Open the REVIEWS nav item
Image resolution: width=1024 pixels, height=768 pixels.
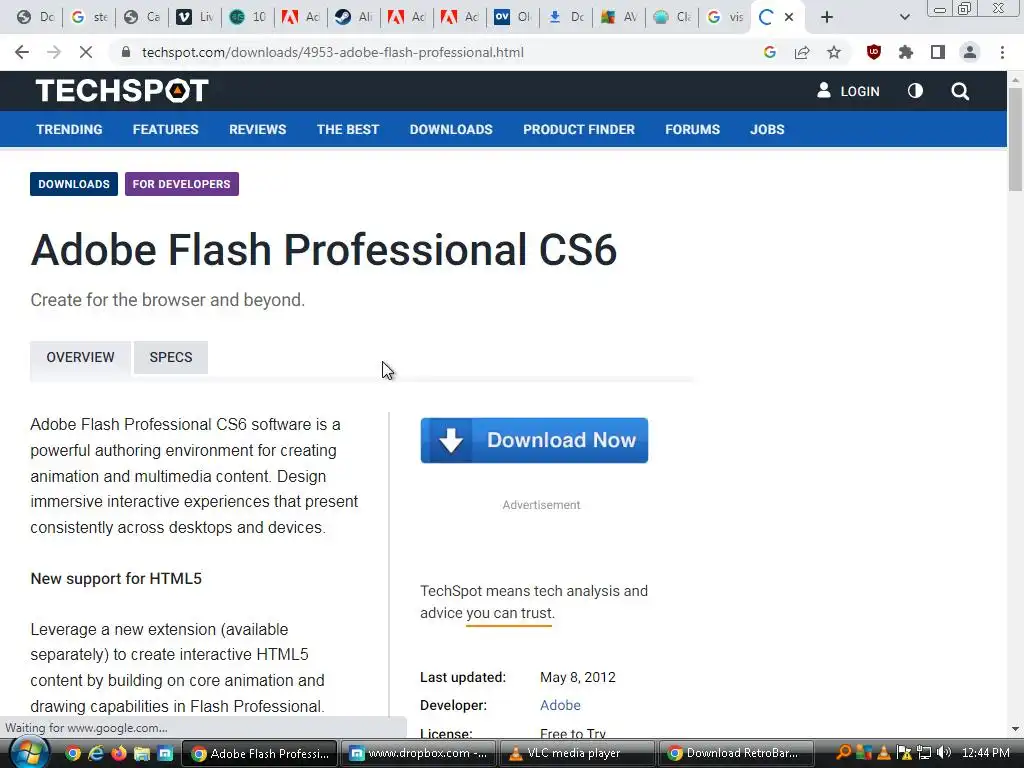[257, 129]
